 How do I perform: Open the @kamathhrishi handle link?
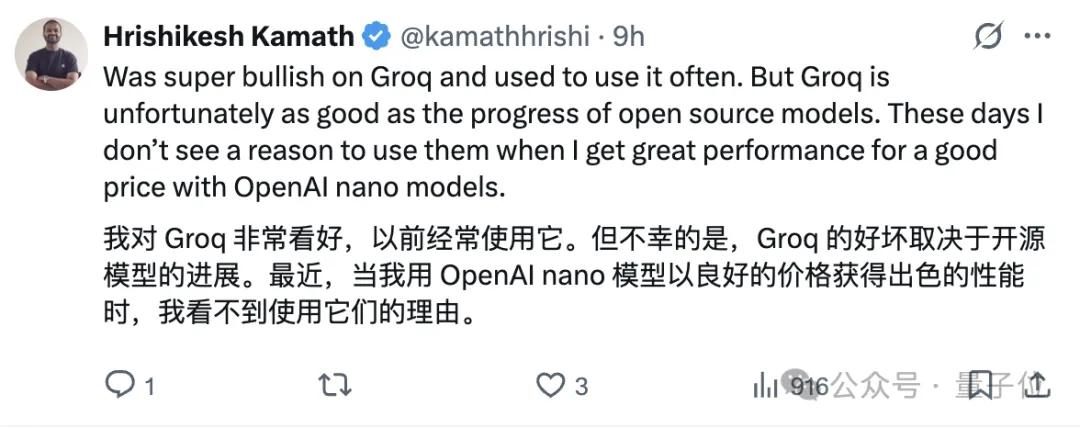click(497, 37)
